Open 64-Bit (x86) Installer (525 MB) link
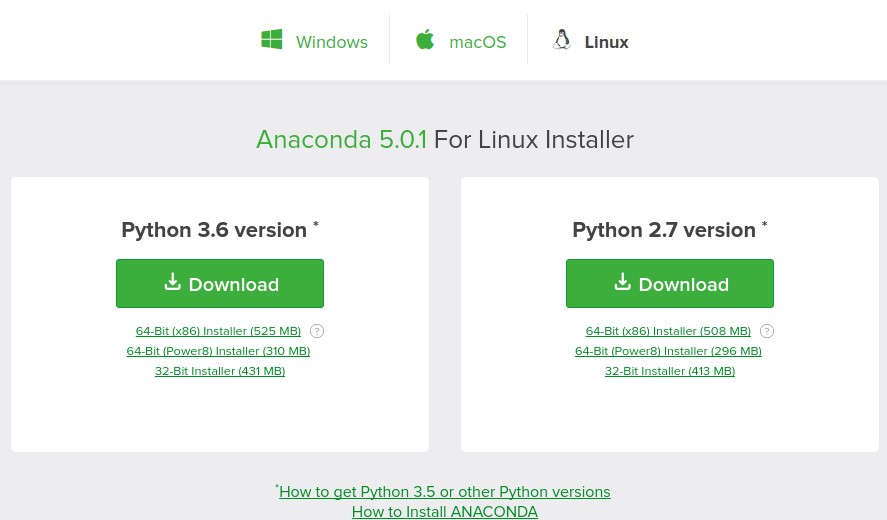Screen dimensions: 887x520 click(218, 331)
